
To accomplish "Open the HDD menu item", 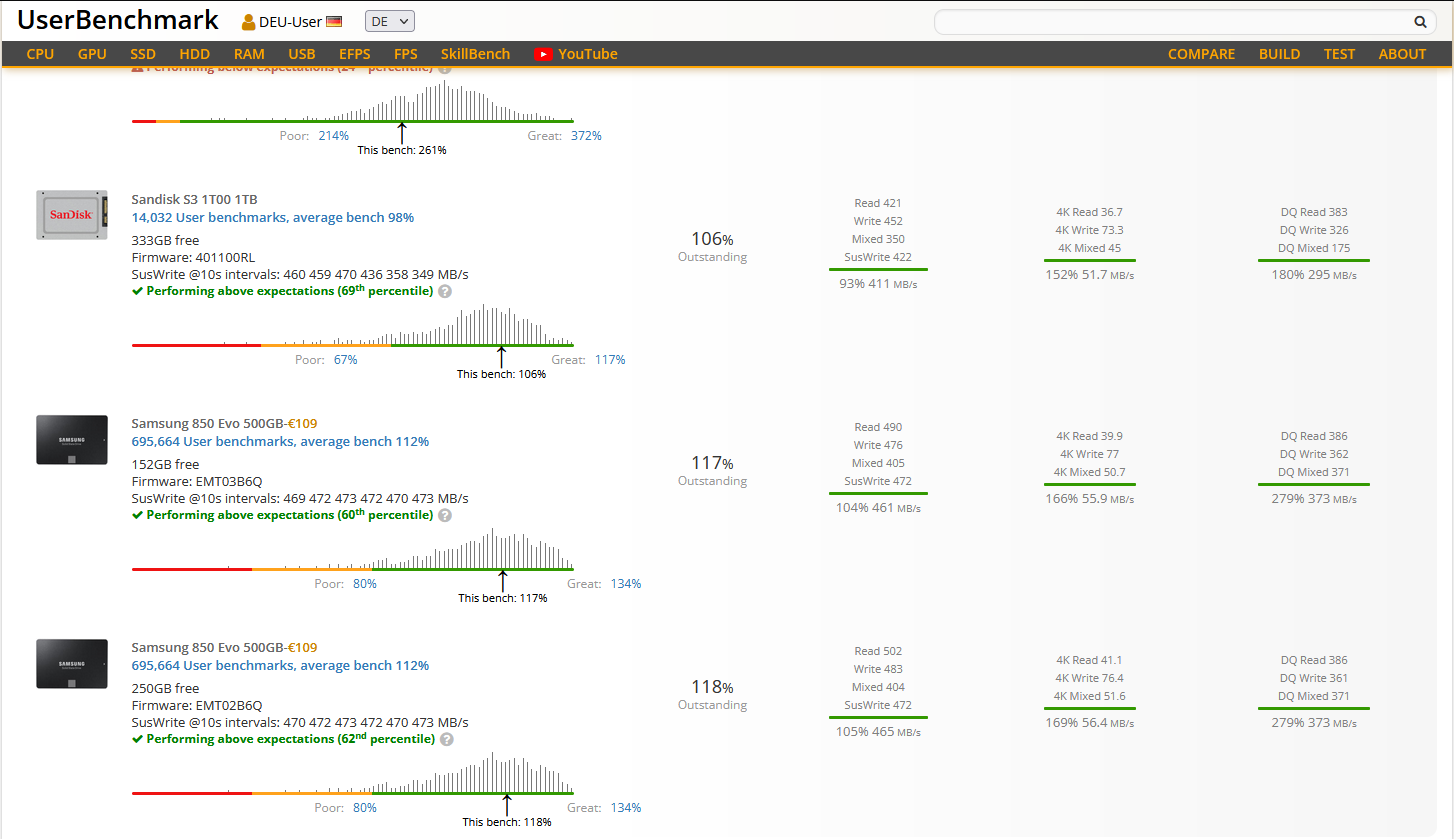I will [x=195, y=54].
